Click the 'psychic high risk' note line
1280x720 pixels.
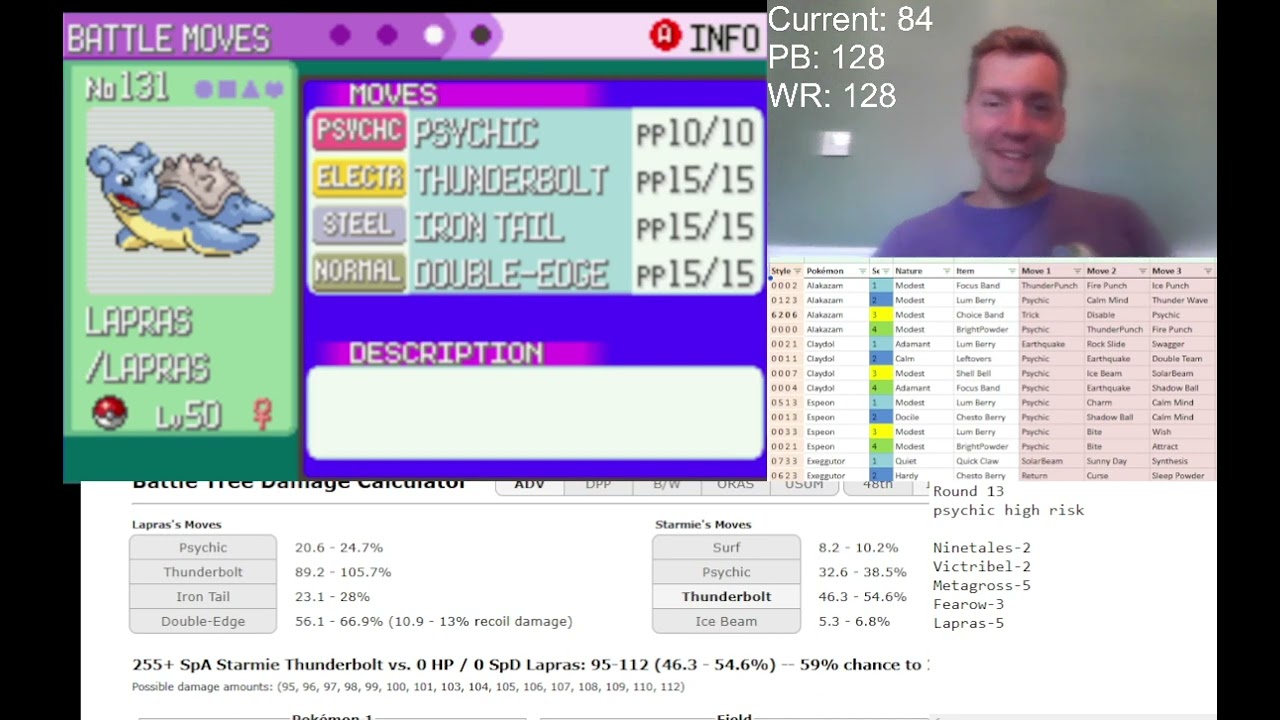tap(1008, 510)
